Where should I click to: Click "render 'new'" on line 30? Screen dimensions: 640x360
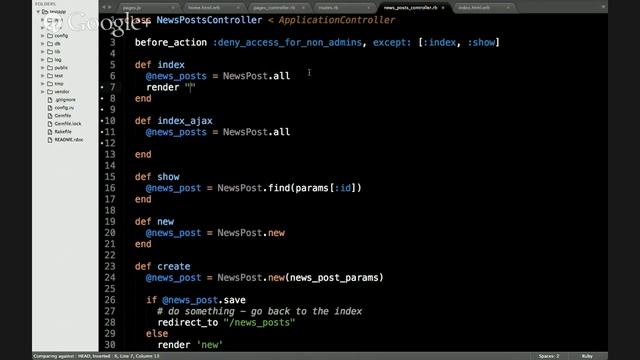point(190,345)
